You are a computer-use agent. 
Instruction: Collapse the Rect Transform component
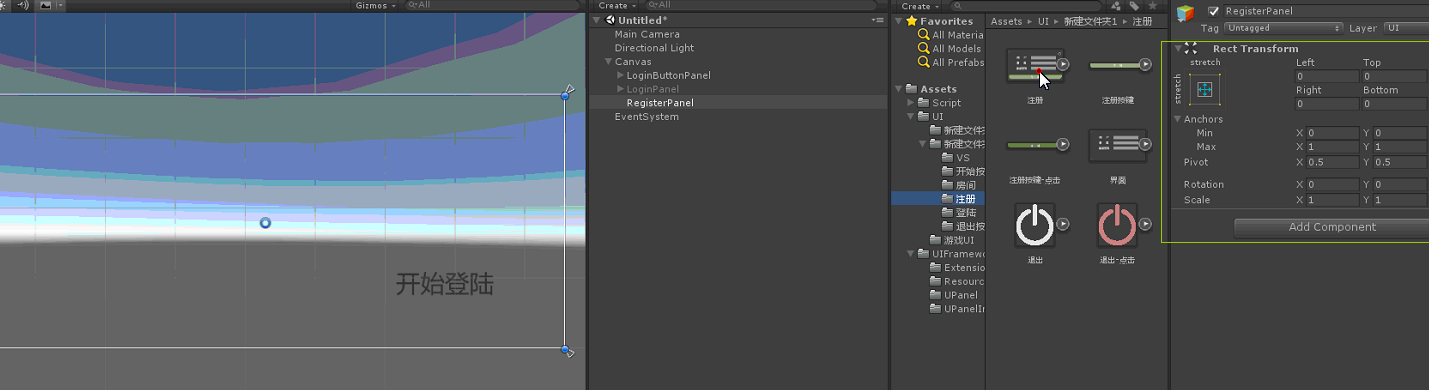point(1179,48)
